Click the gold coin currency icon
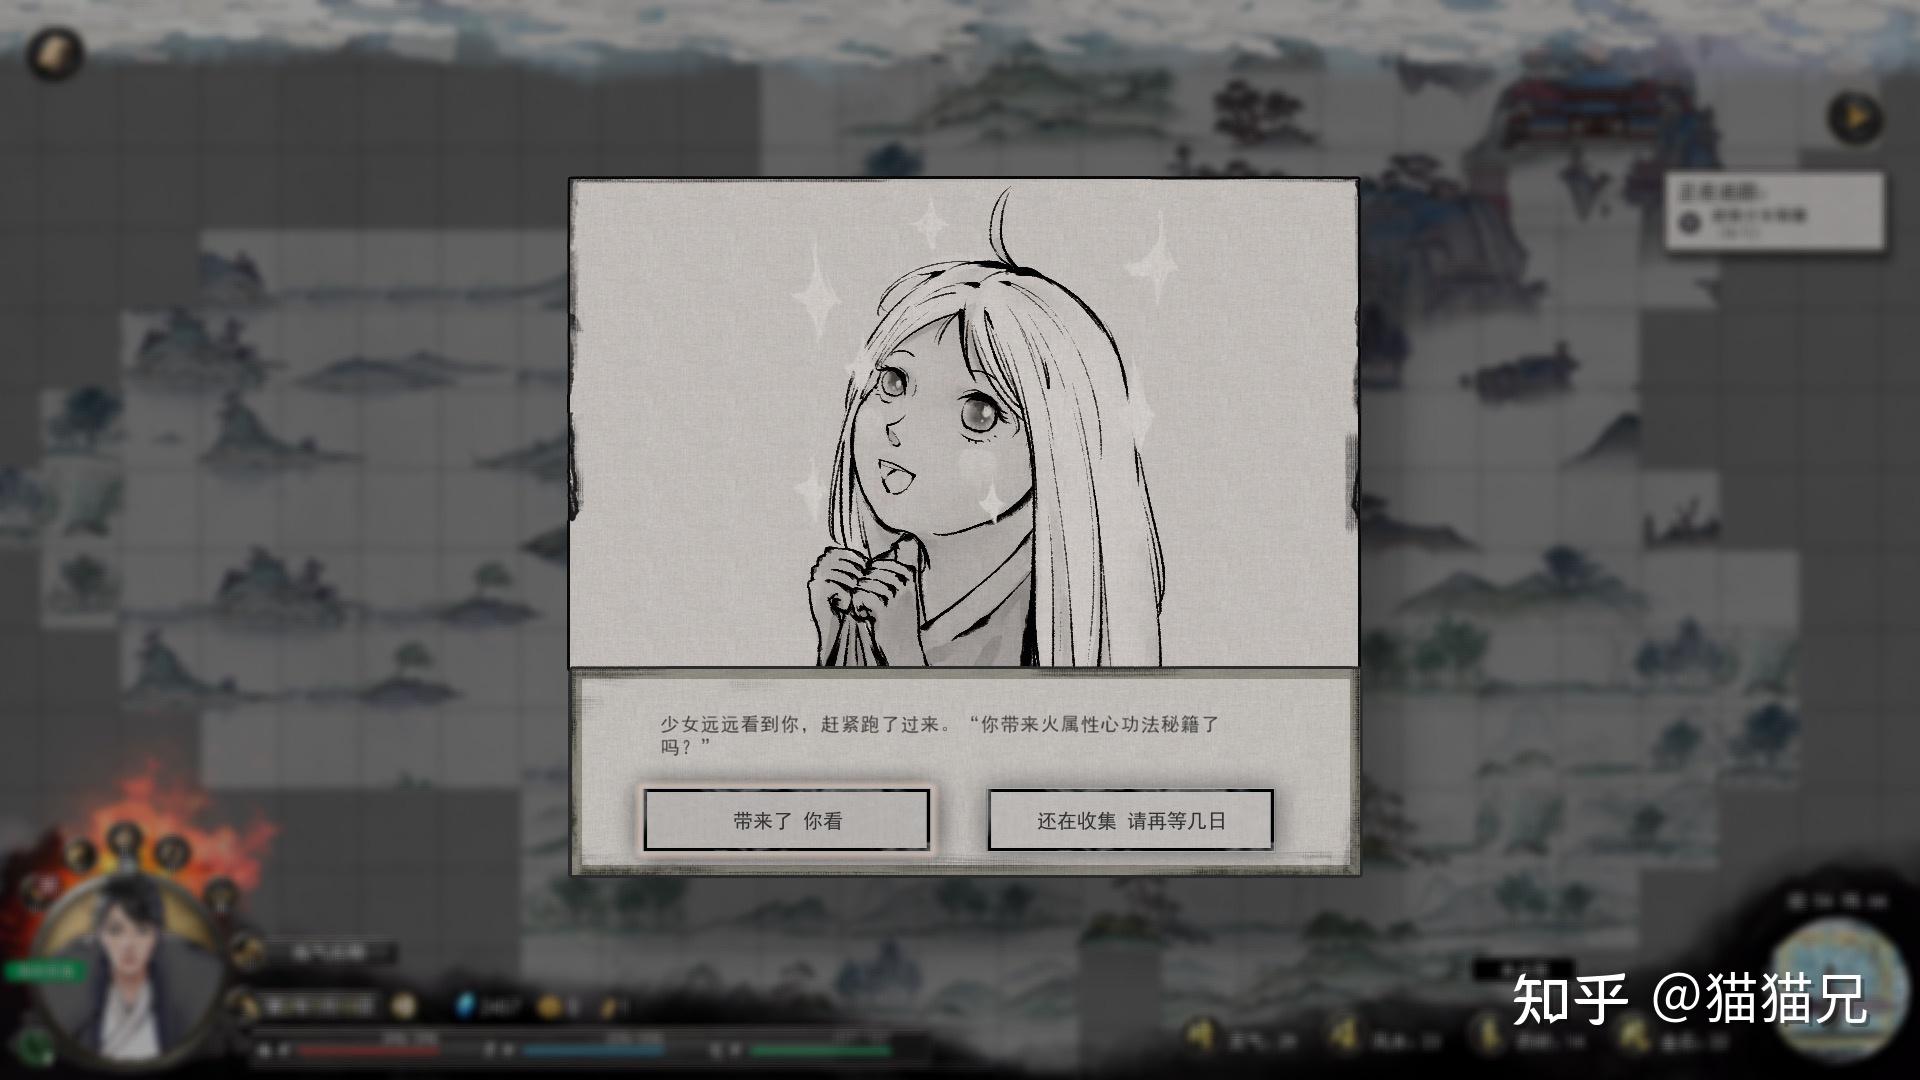Viewport: 1920px width, 1080px height. pyautogui.click(x=548, y=1006)
